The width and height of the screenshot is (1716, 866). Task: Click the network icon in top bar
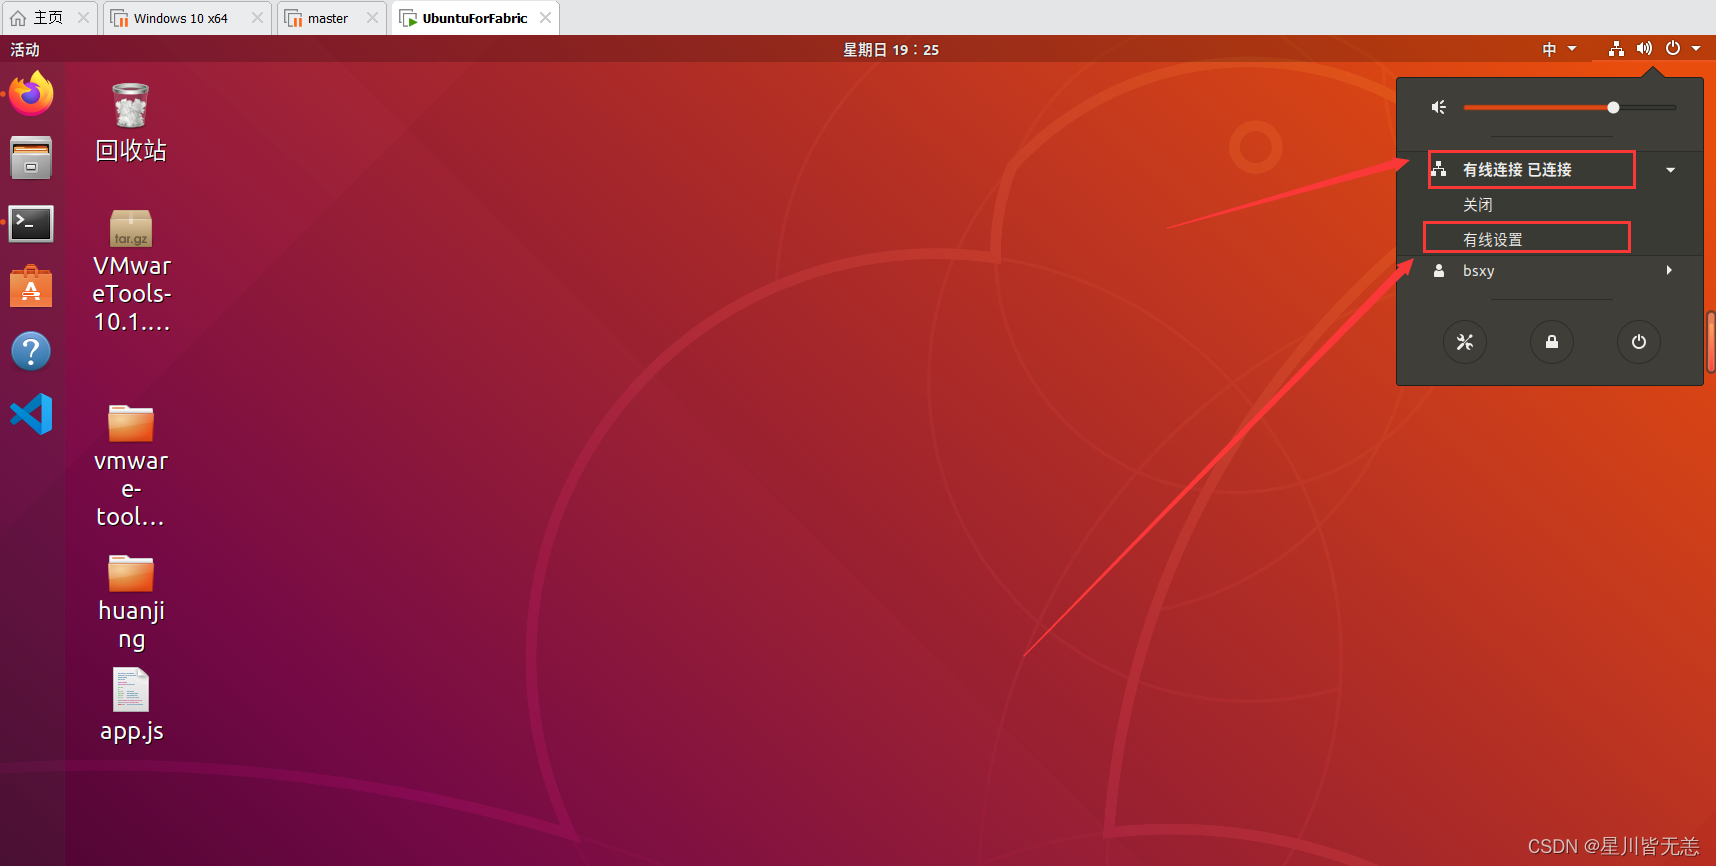pyautogui.click(x=1616, y=49)
